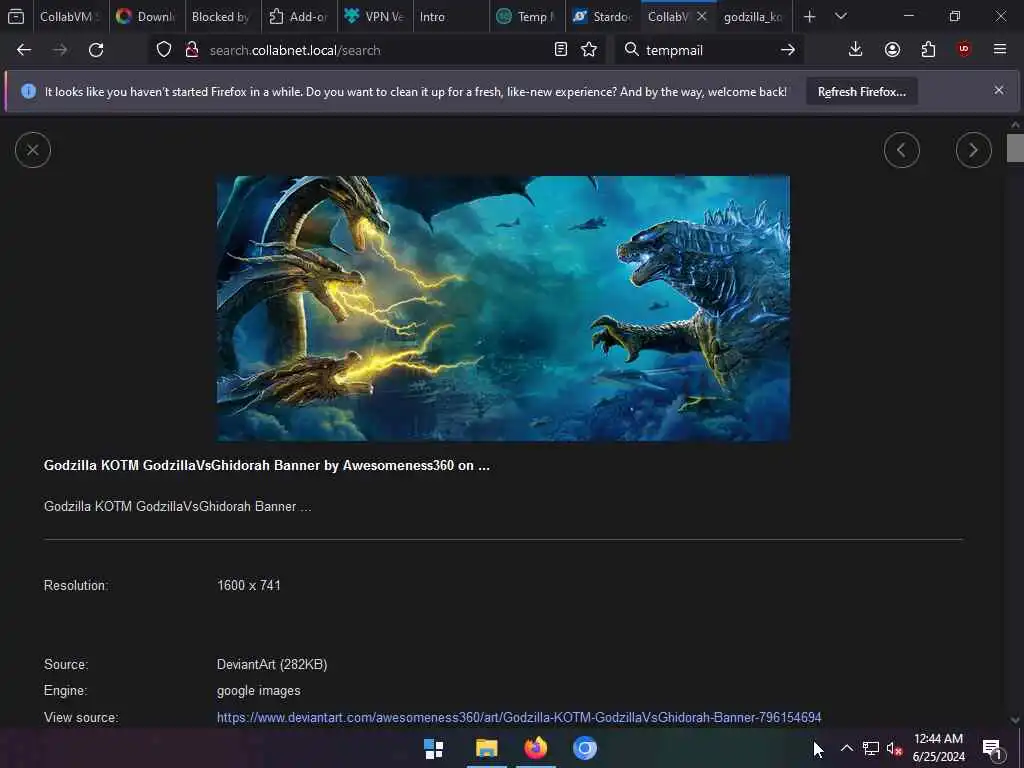Show site security lock information

(191, 50)
